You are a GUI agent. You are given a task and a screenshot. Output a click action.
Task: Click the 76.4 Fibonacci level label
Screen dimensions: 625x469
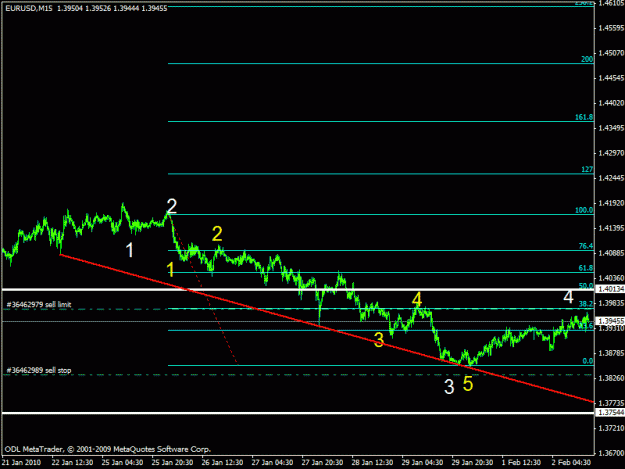pyautogui.click(x=586, y=246)
